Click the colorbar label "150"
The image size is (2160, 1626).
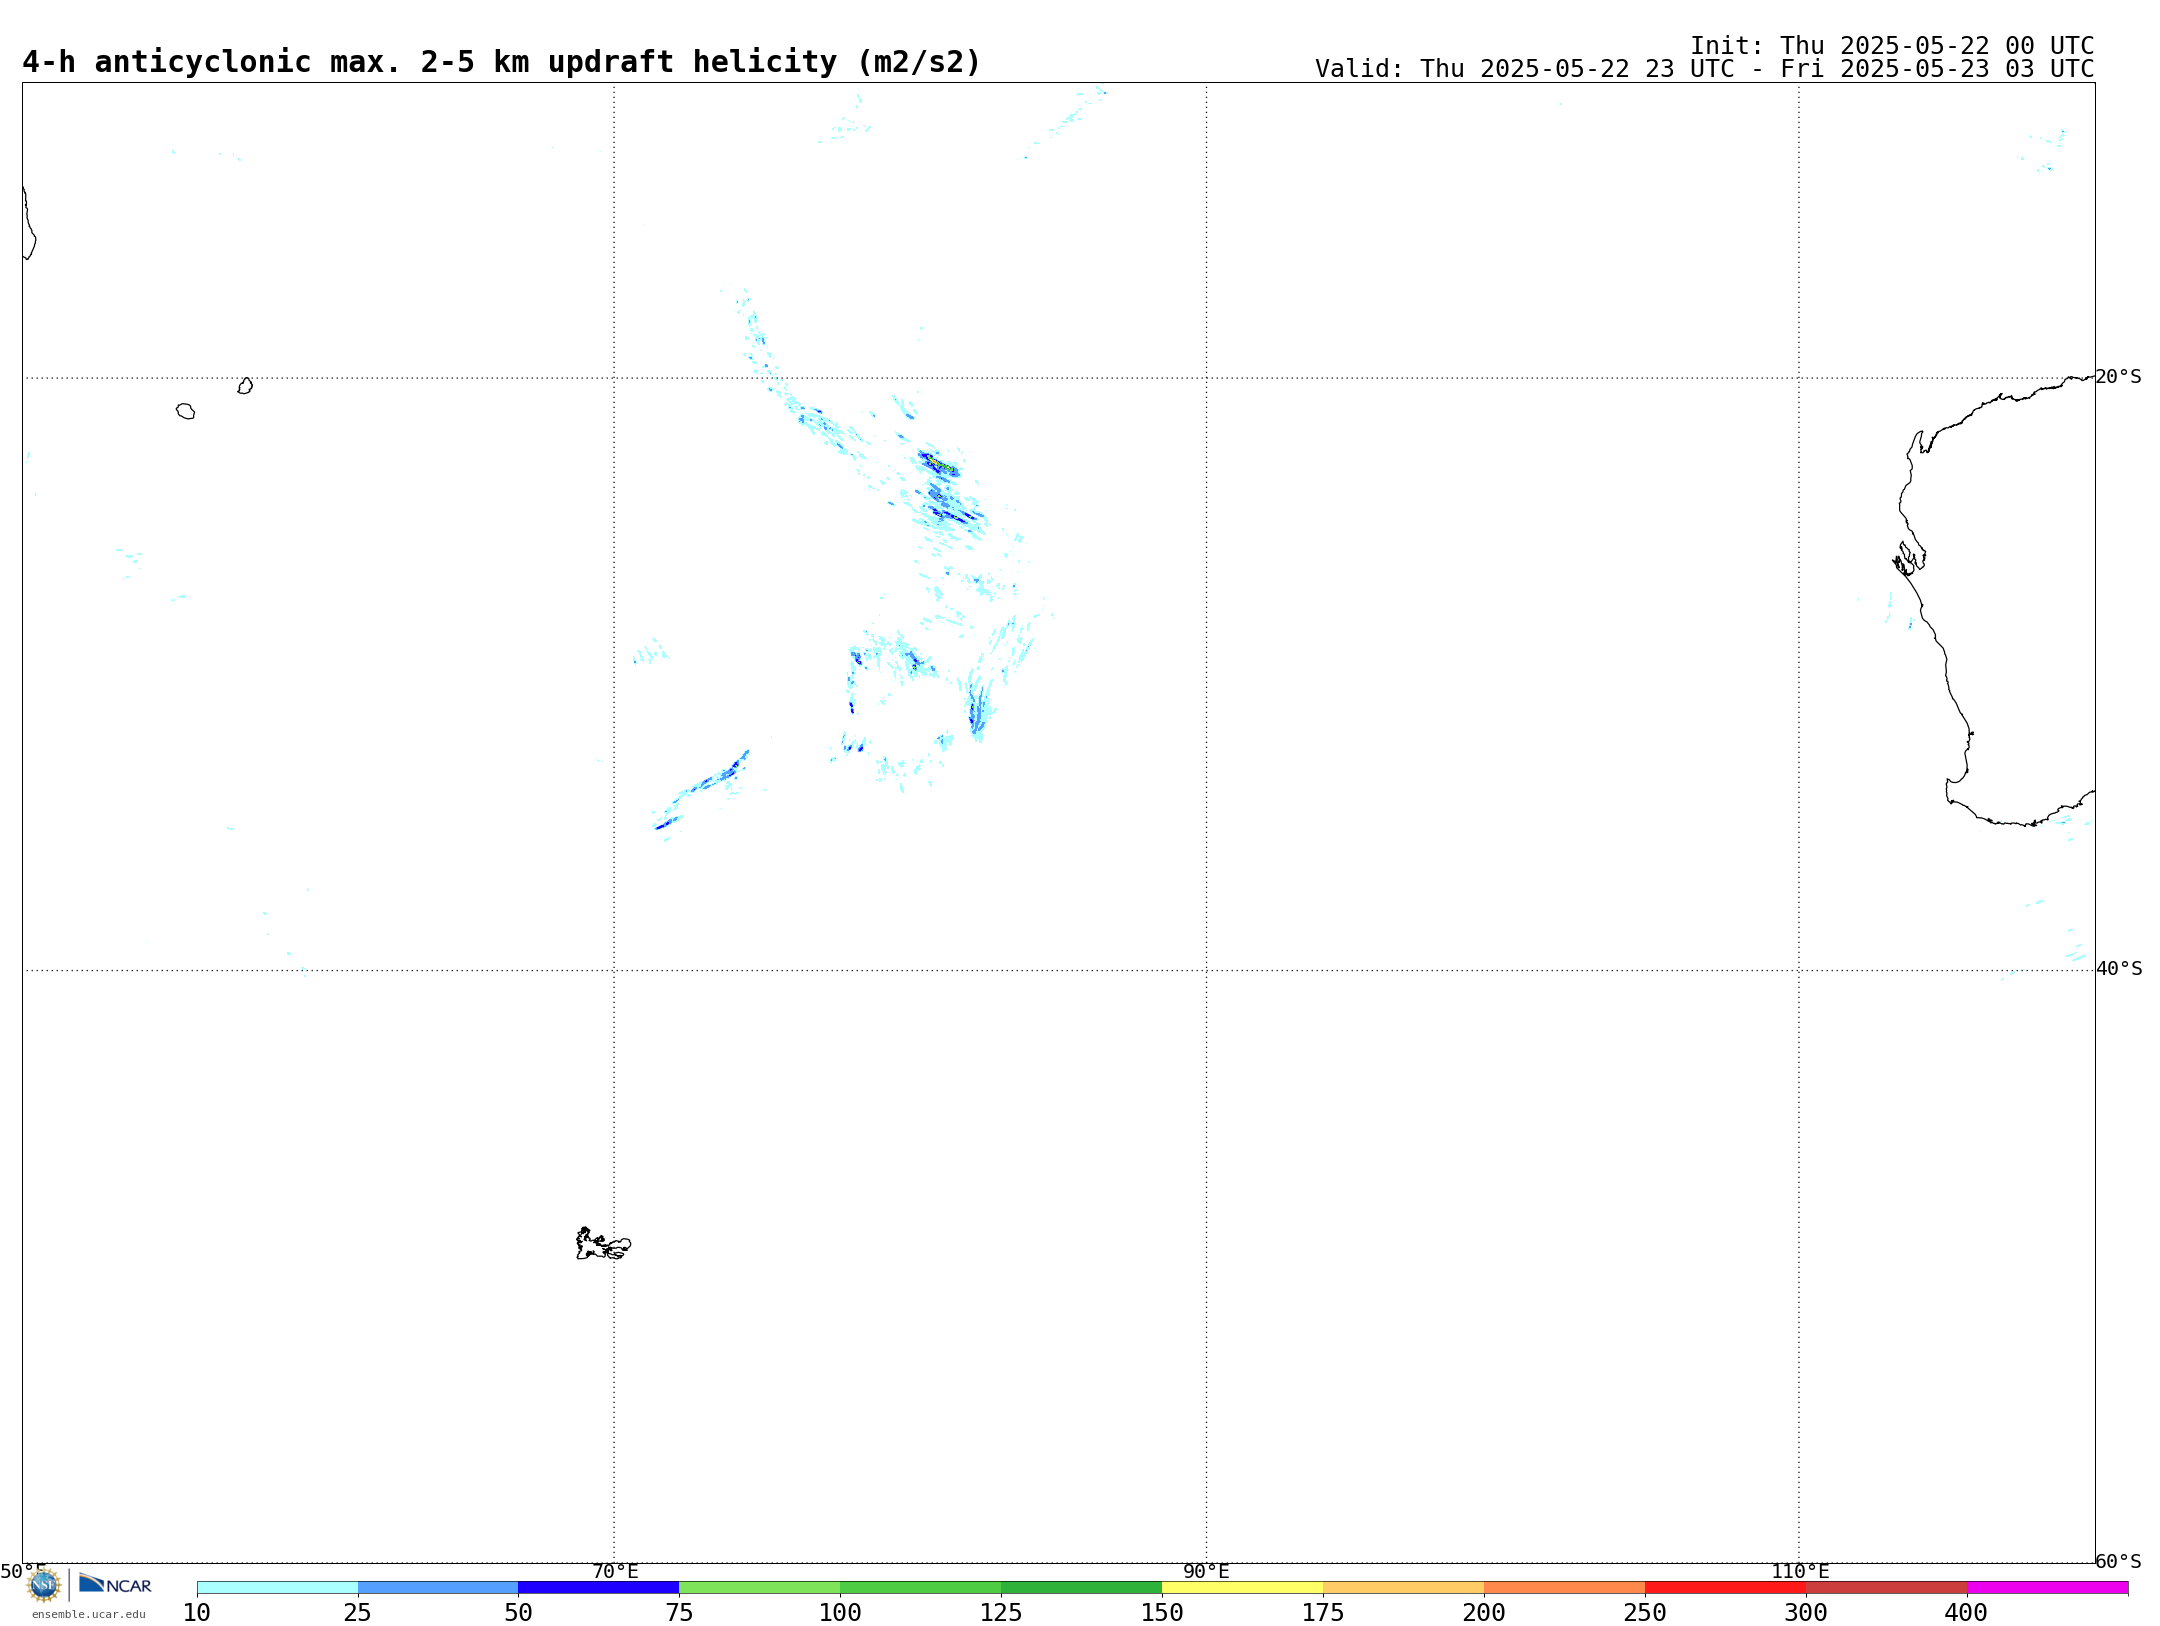point(1162,1612)
